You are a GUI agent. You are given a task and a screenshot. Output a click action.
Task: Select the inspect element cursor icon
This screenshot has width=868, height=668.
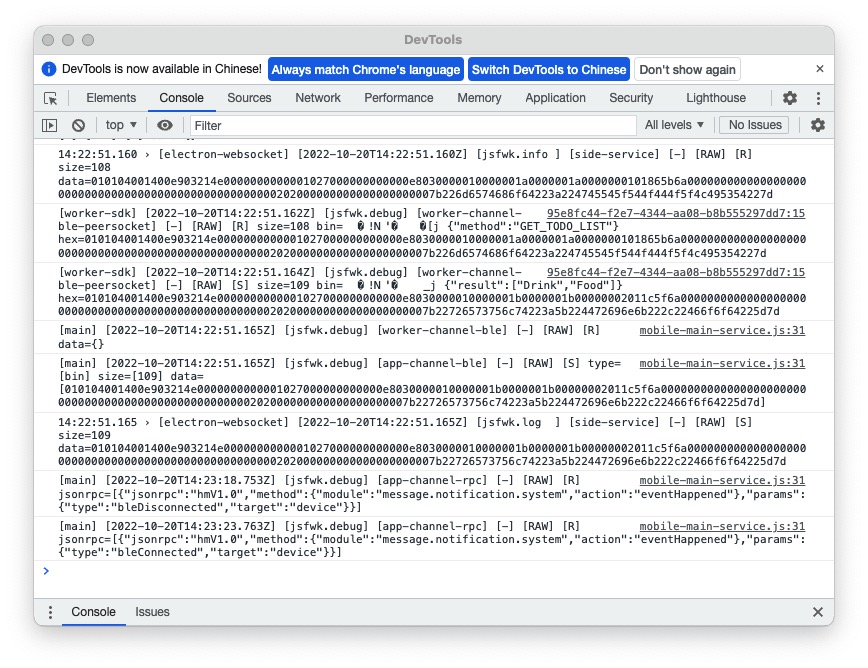(52, 98)
